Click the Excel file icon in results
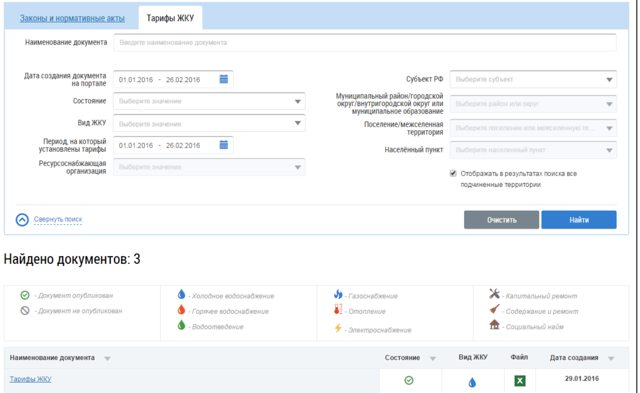Screen dimensions: 640x393 tap(520, 381)
